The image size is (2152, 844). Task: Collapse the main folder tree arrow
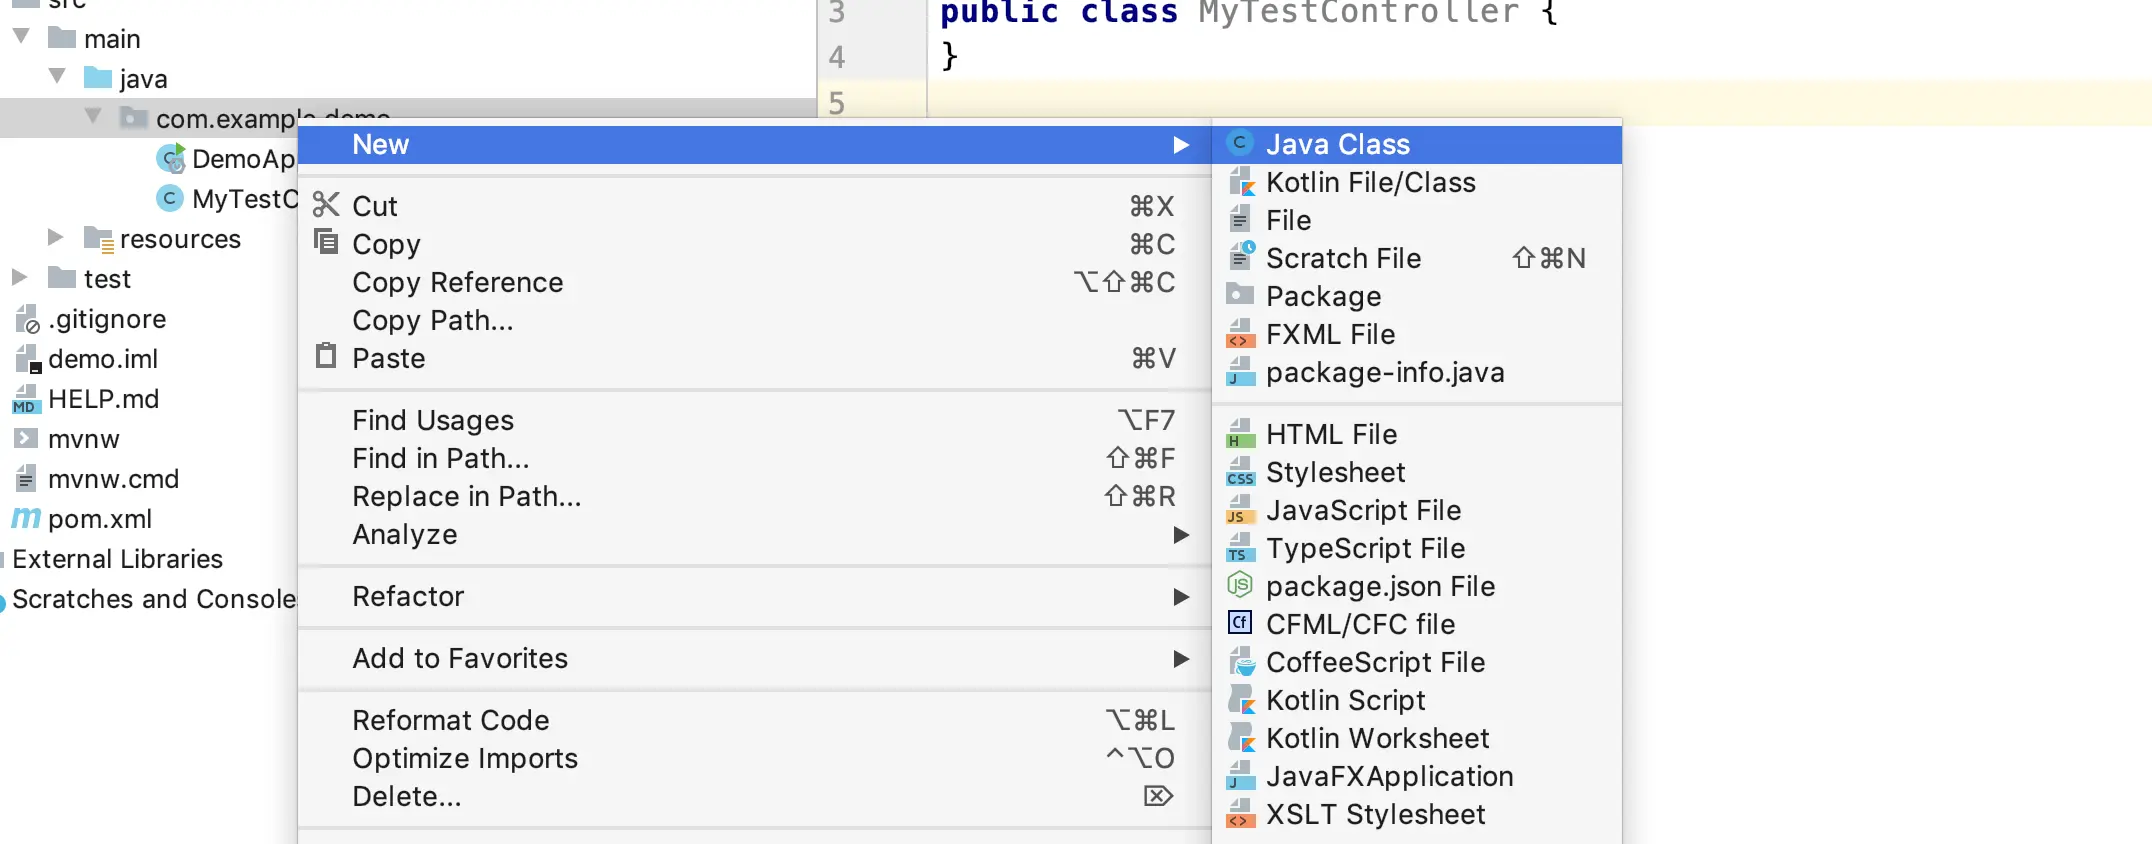(21, 38)
